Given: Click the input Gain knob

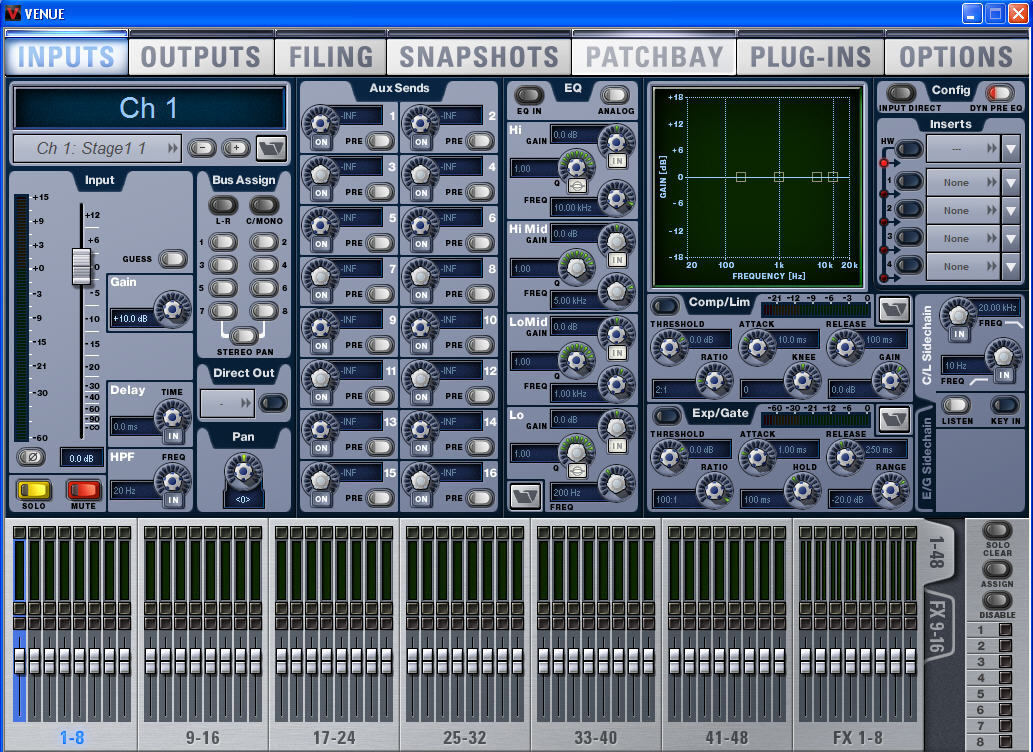Looking at the screenshot, I should 174,309.
